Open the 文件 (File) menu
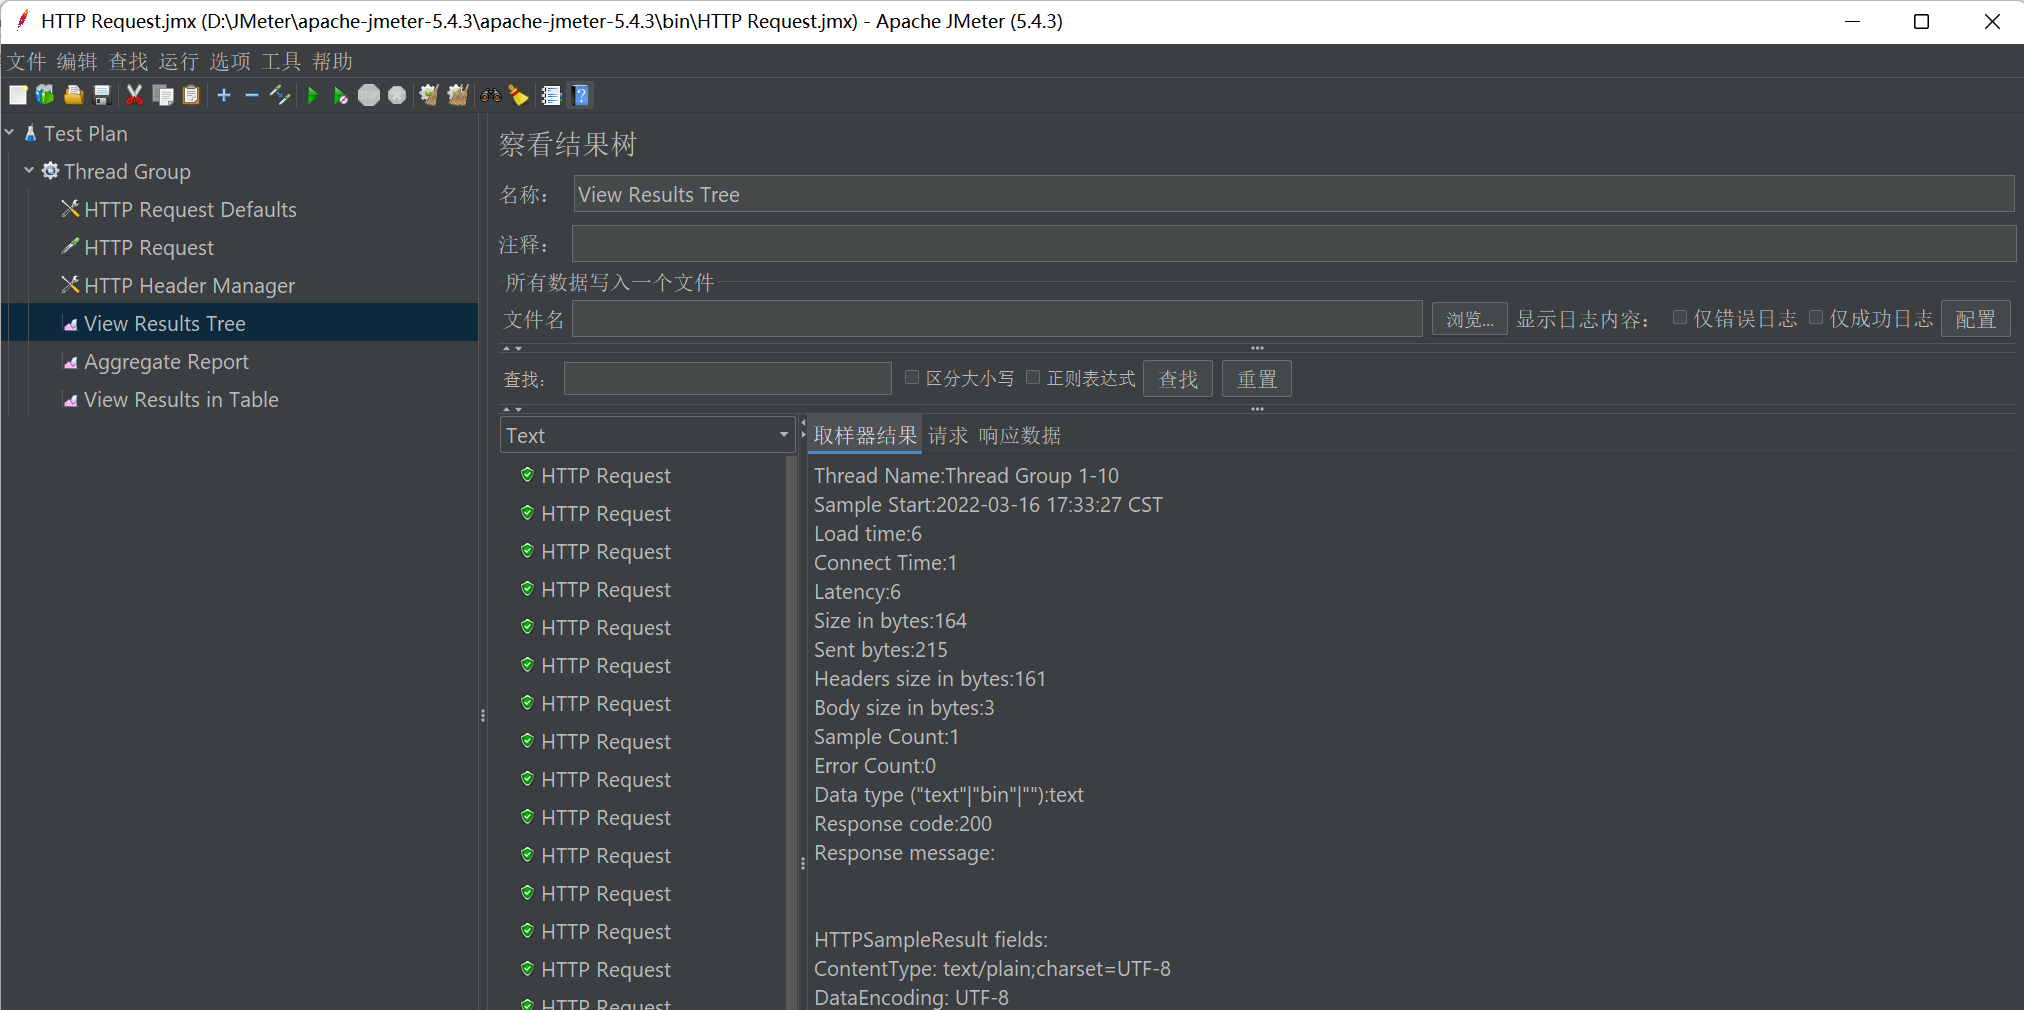This screenshot has width=2024, height=1010. 27,62
